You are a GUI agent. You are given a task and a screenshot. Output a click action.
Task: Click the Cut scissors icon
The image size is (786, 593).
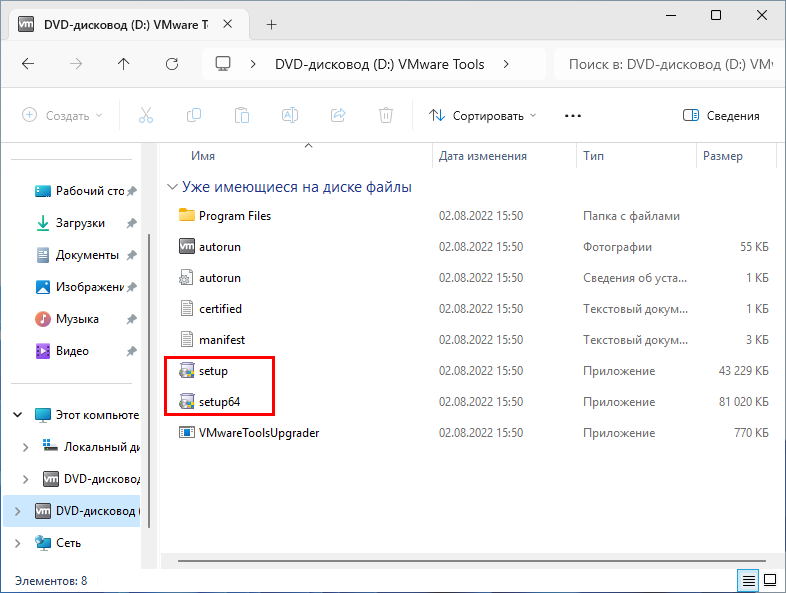pos(146,115)
